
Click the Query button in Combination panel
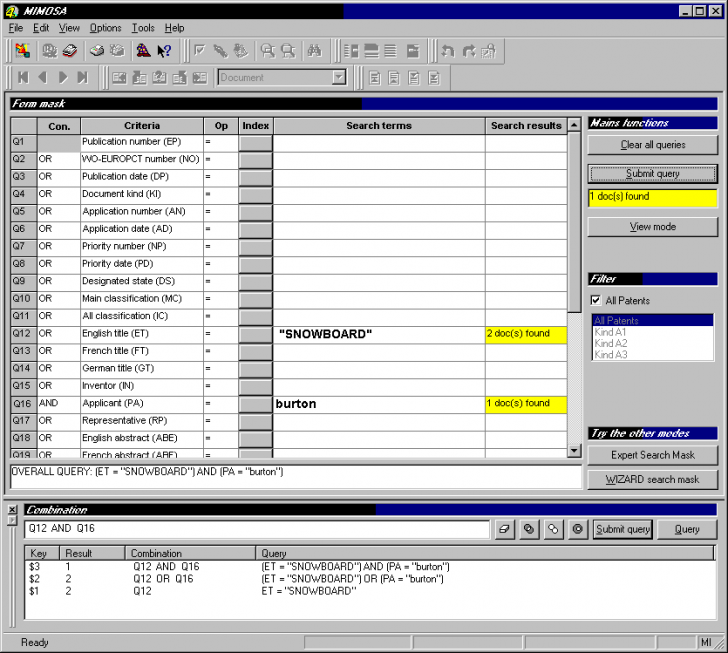(x=687, y=529)
